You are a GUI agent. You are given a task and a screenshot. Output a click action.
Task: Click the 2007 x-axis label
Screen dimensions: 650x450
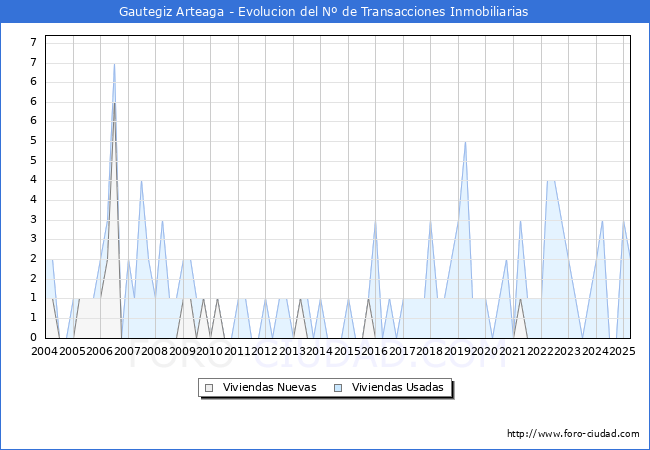(127, 351)
